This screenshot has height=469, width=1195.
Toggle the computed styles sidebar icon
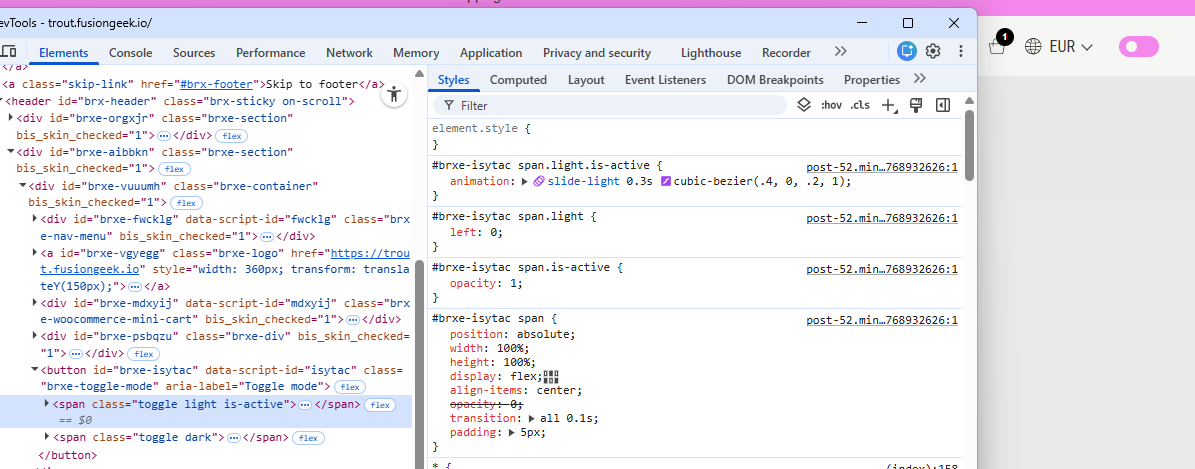click(942, 105)
